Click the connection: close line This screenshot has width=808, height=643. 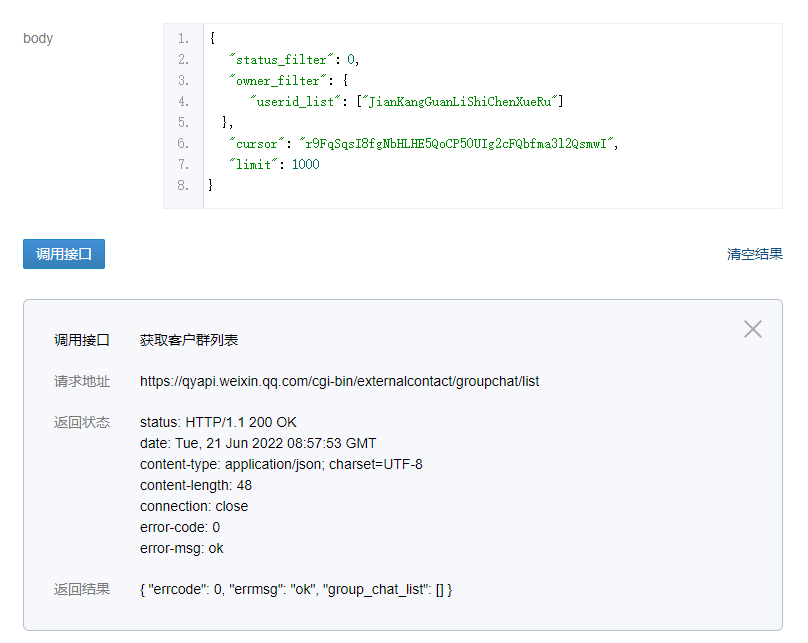click(x=194, y=506)
